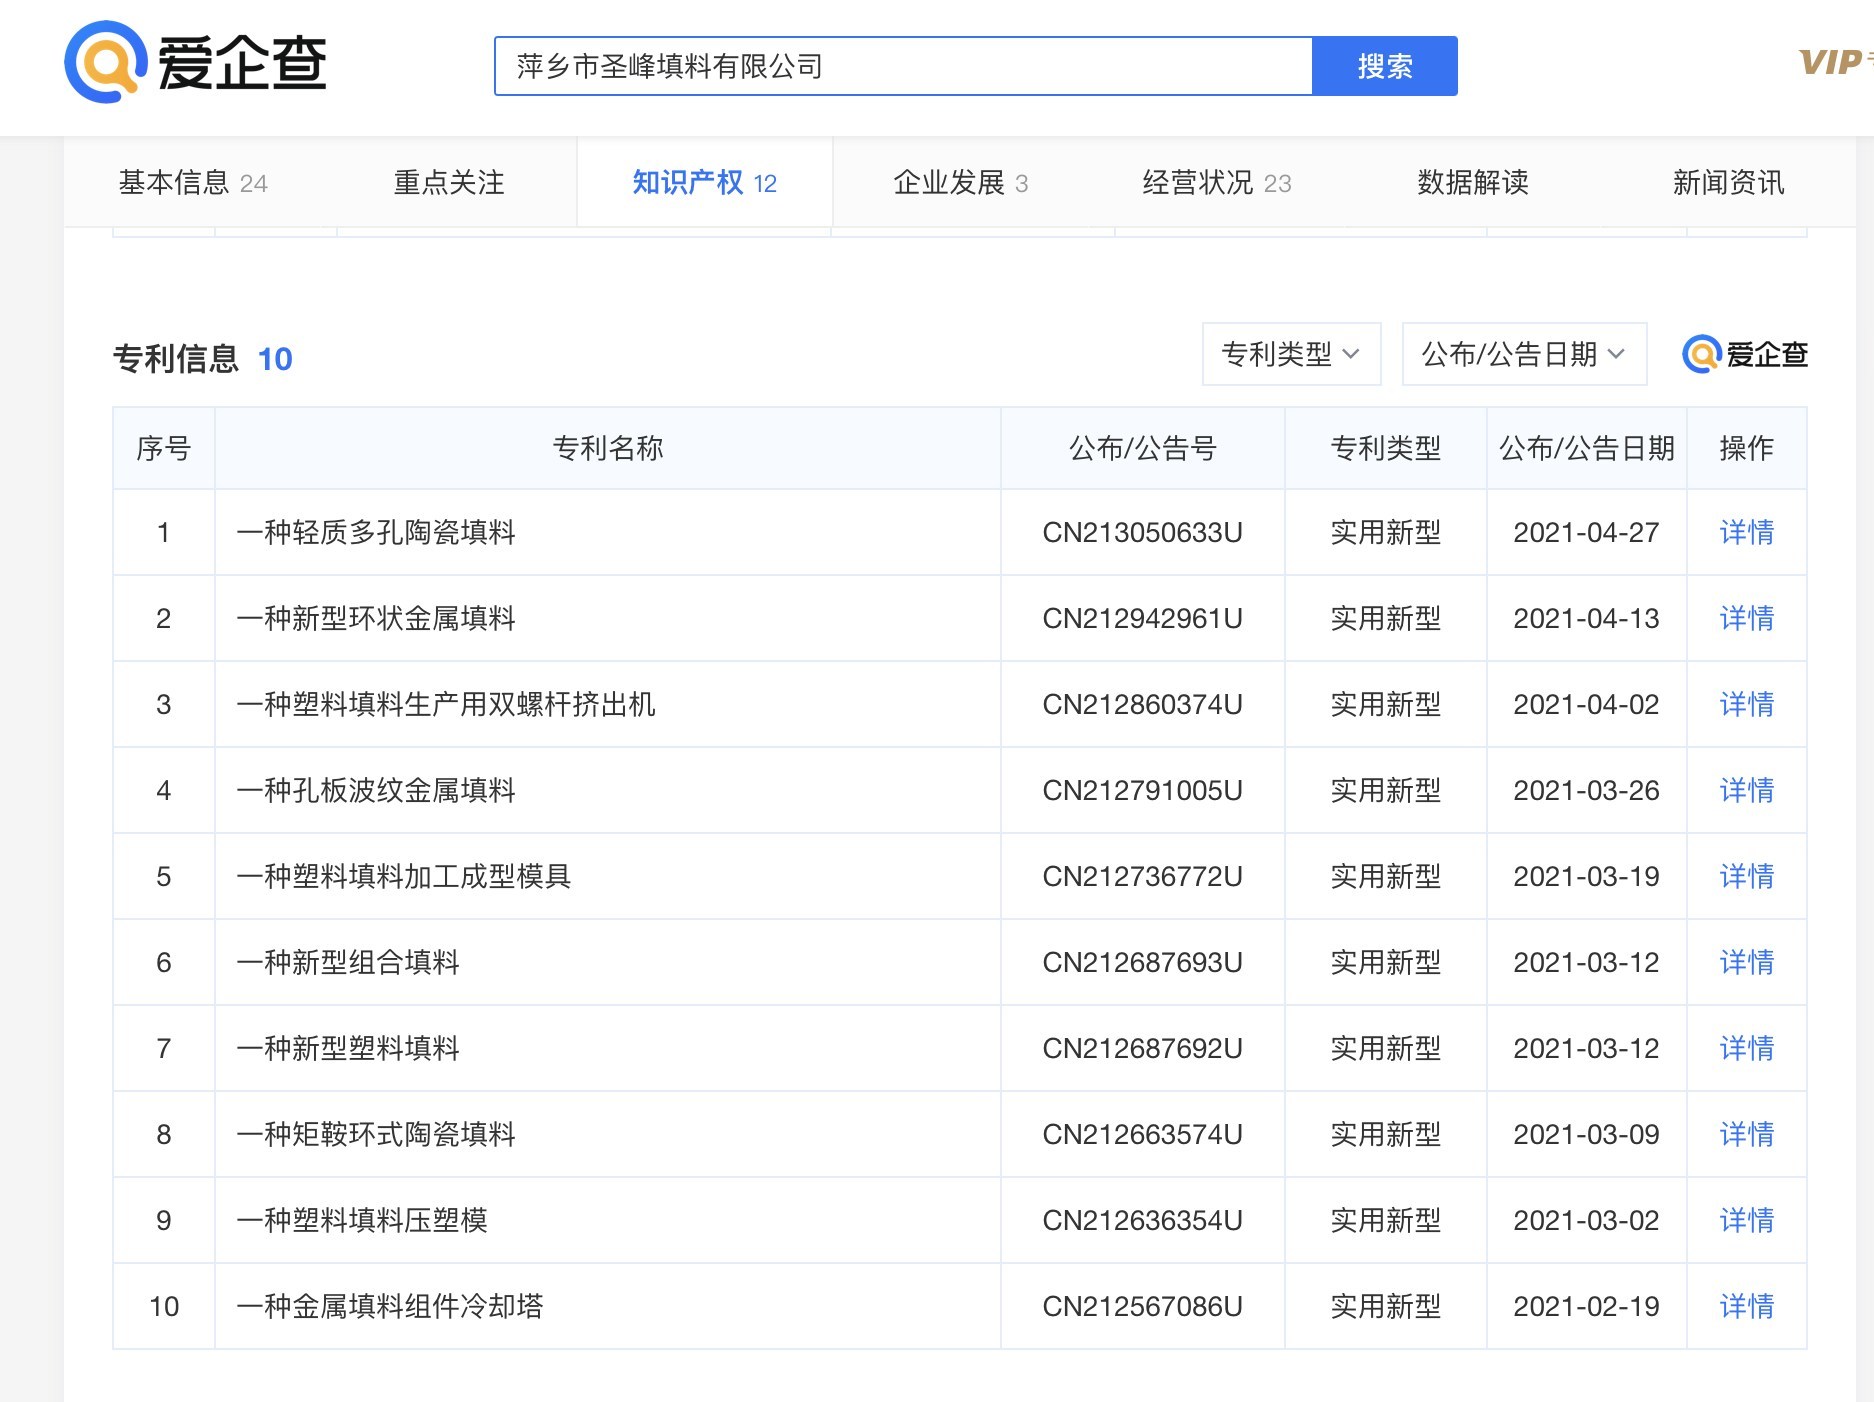Open 详情 for 一种金属填料组件冷却塔
Image resolution: width=1874 pixels, height=1402 pixels.
(1746, 1306)
